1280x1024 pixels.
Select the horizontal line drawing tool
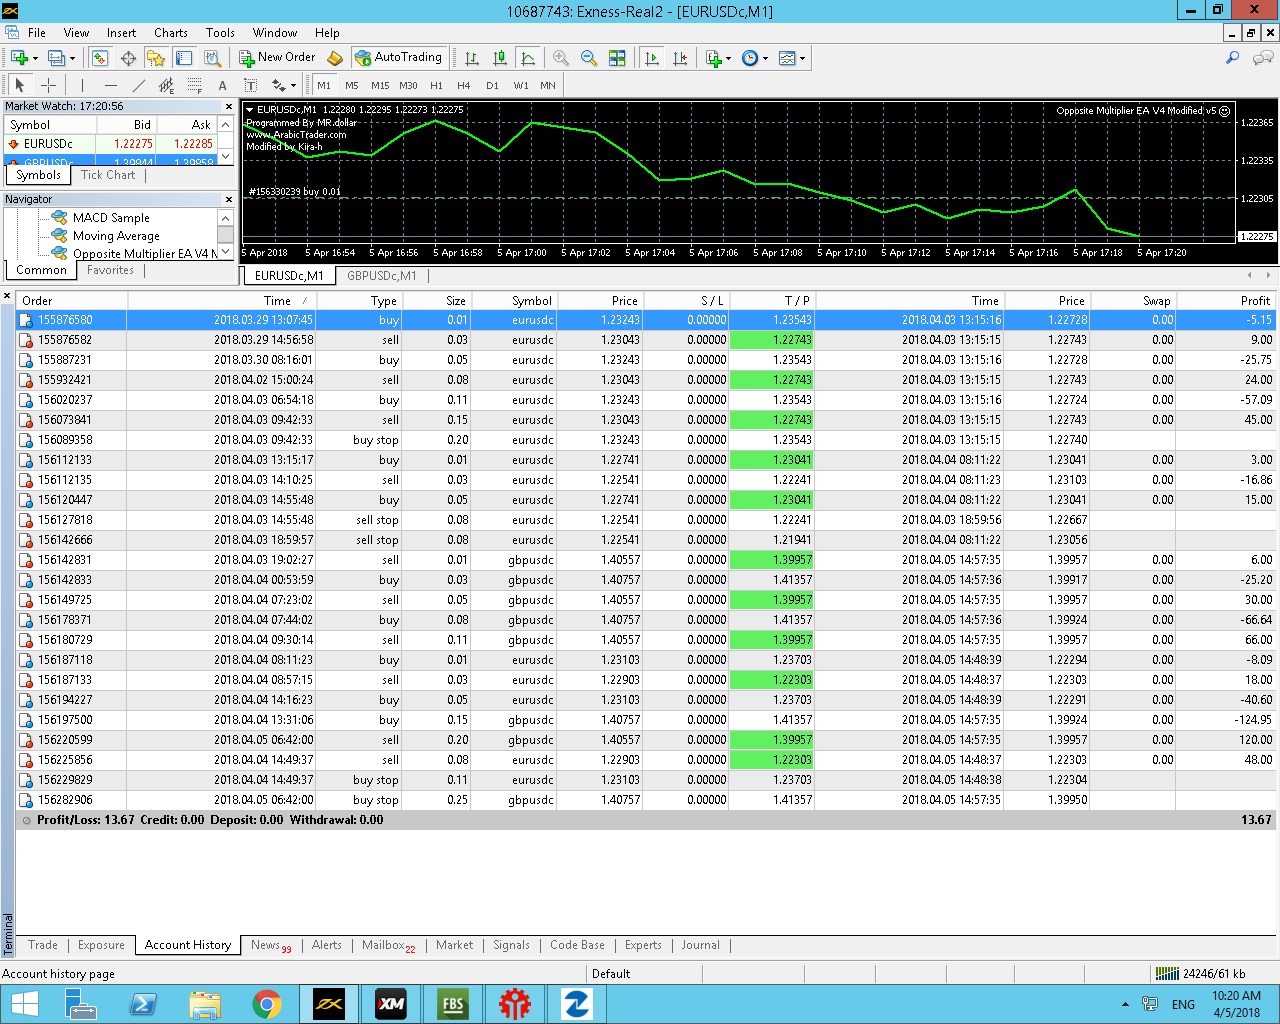(110, 86)
